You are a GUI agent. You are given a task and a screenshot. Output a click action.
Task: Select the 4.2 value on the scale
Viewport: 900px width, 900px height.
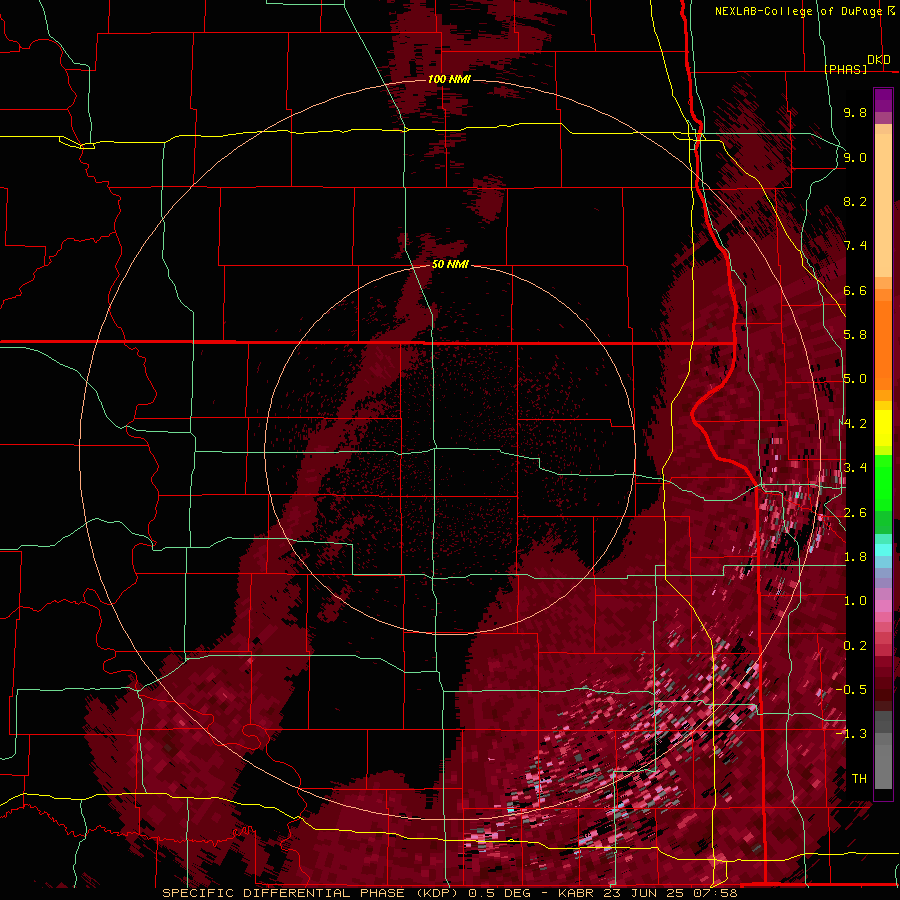click(x=855, y=424)
